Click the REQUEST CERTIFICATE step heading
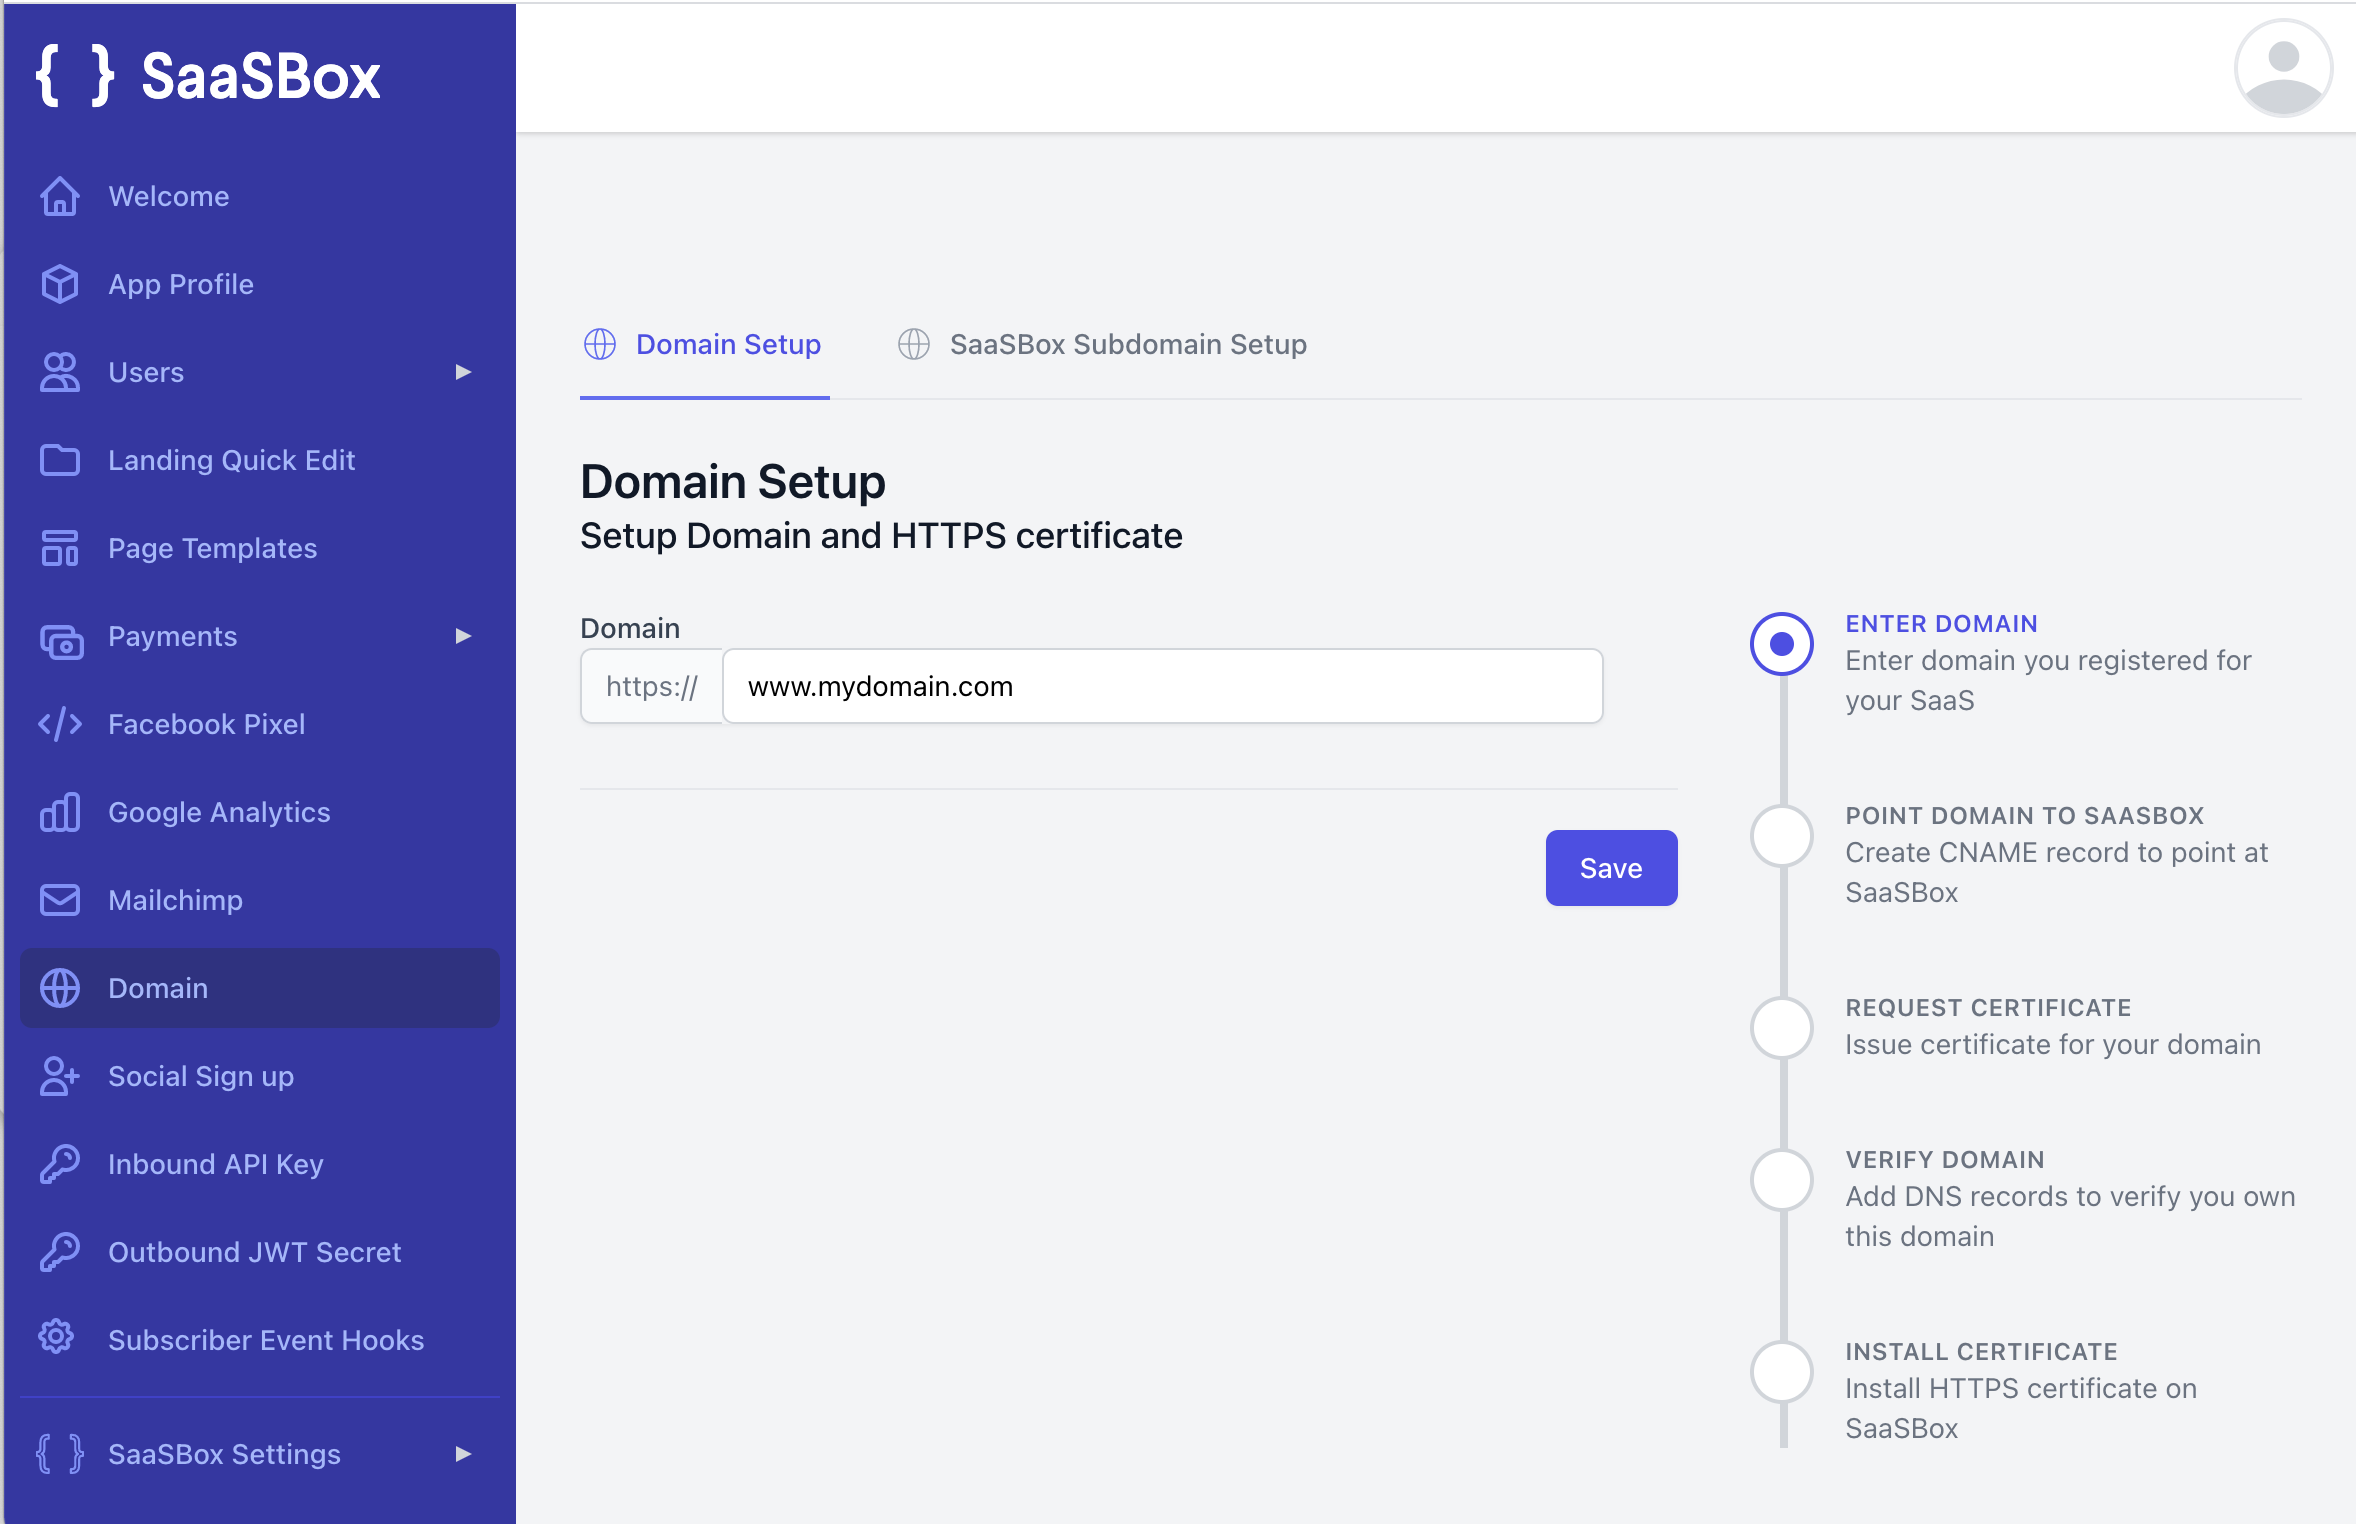 pyautogui.click(x=1988, y=1008)
